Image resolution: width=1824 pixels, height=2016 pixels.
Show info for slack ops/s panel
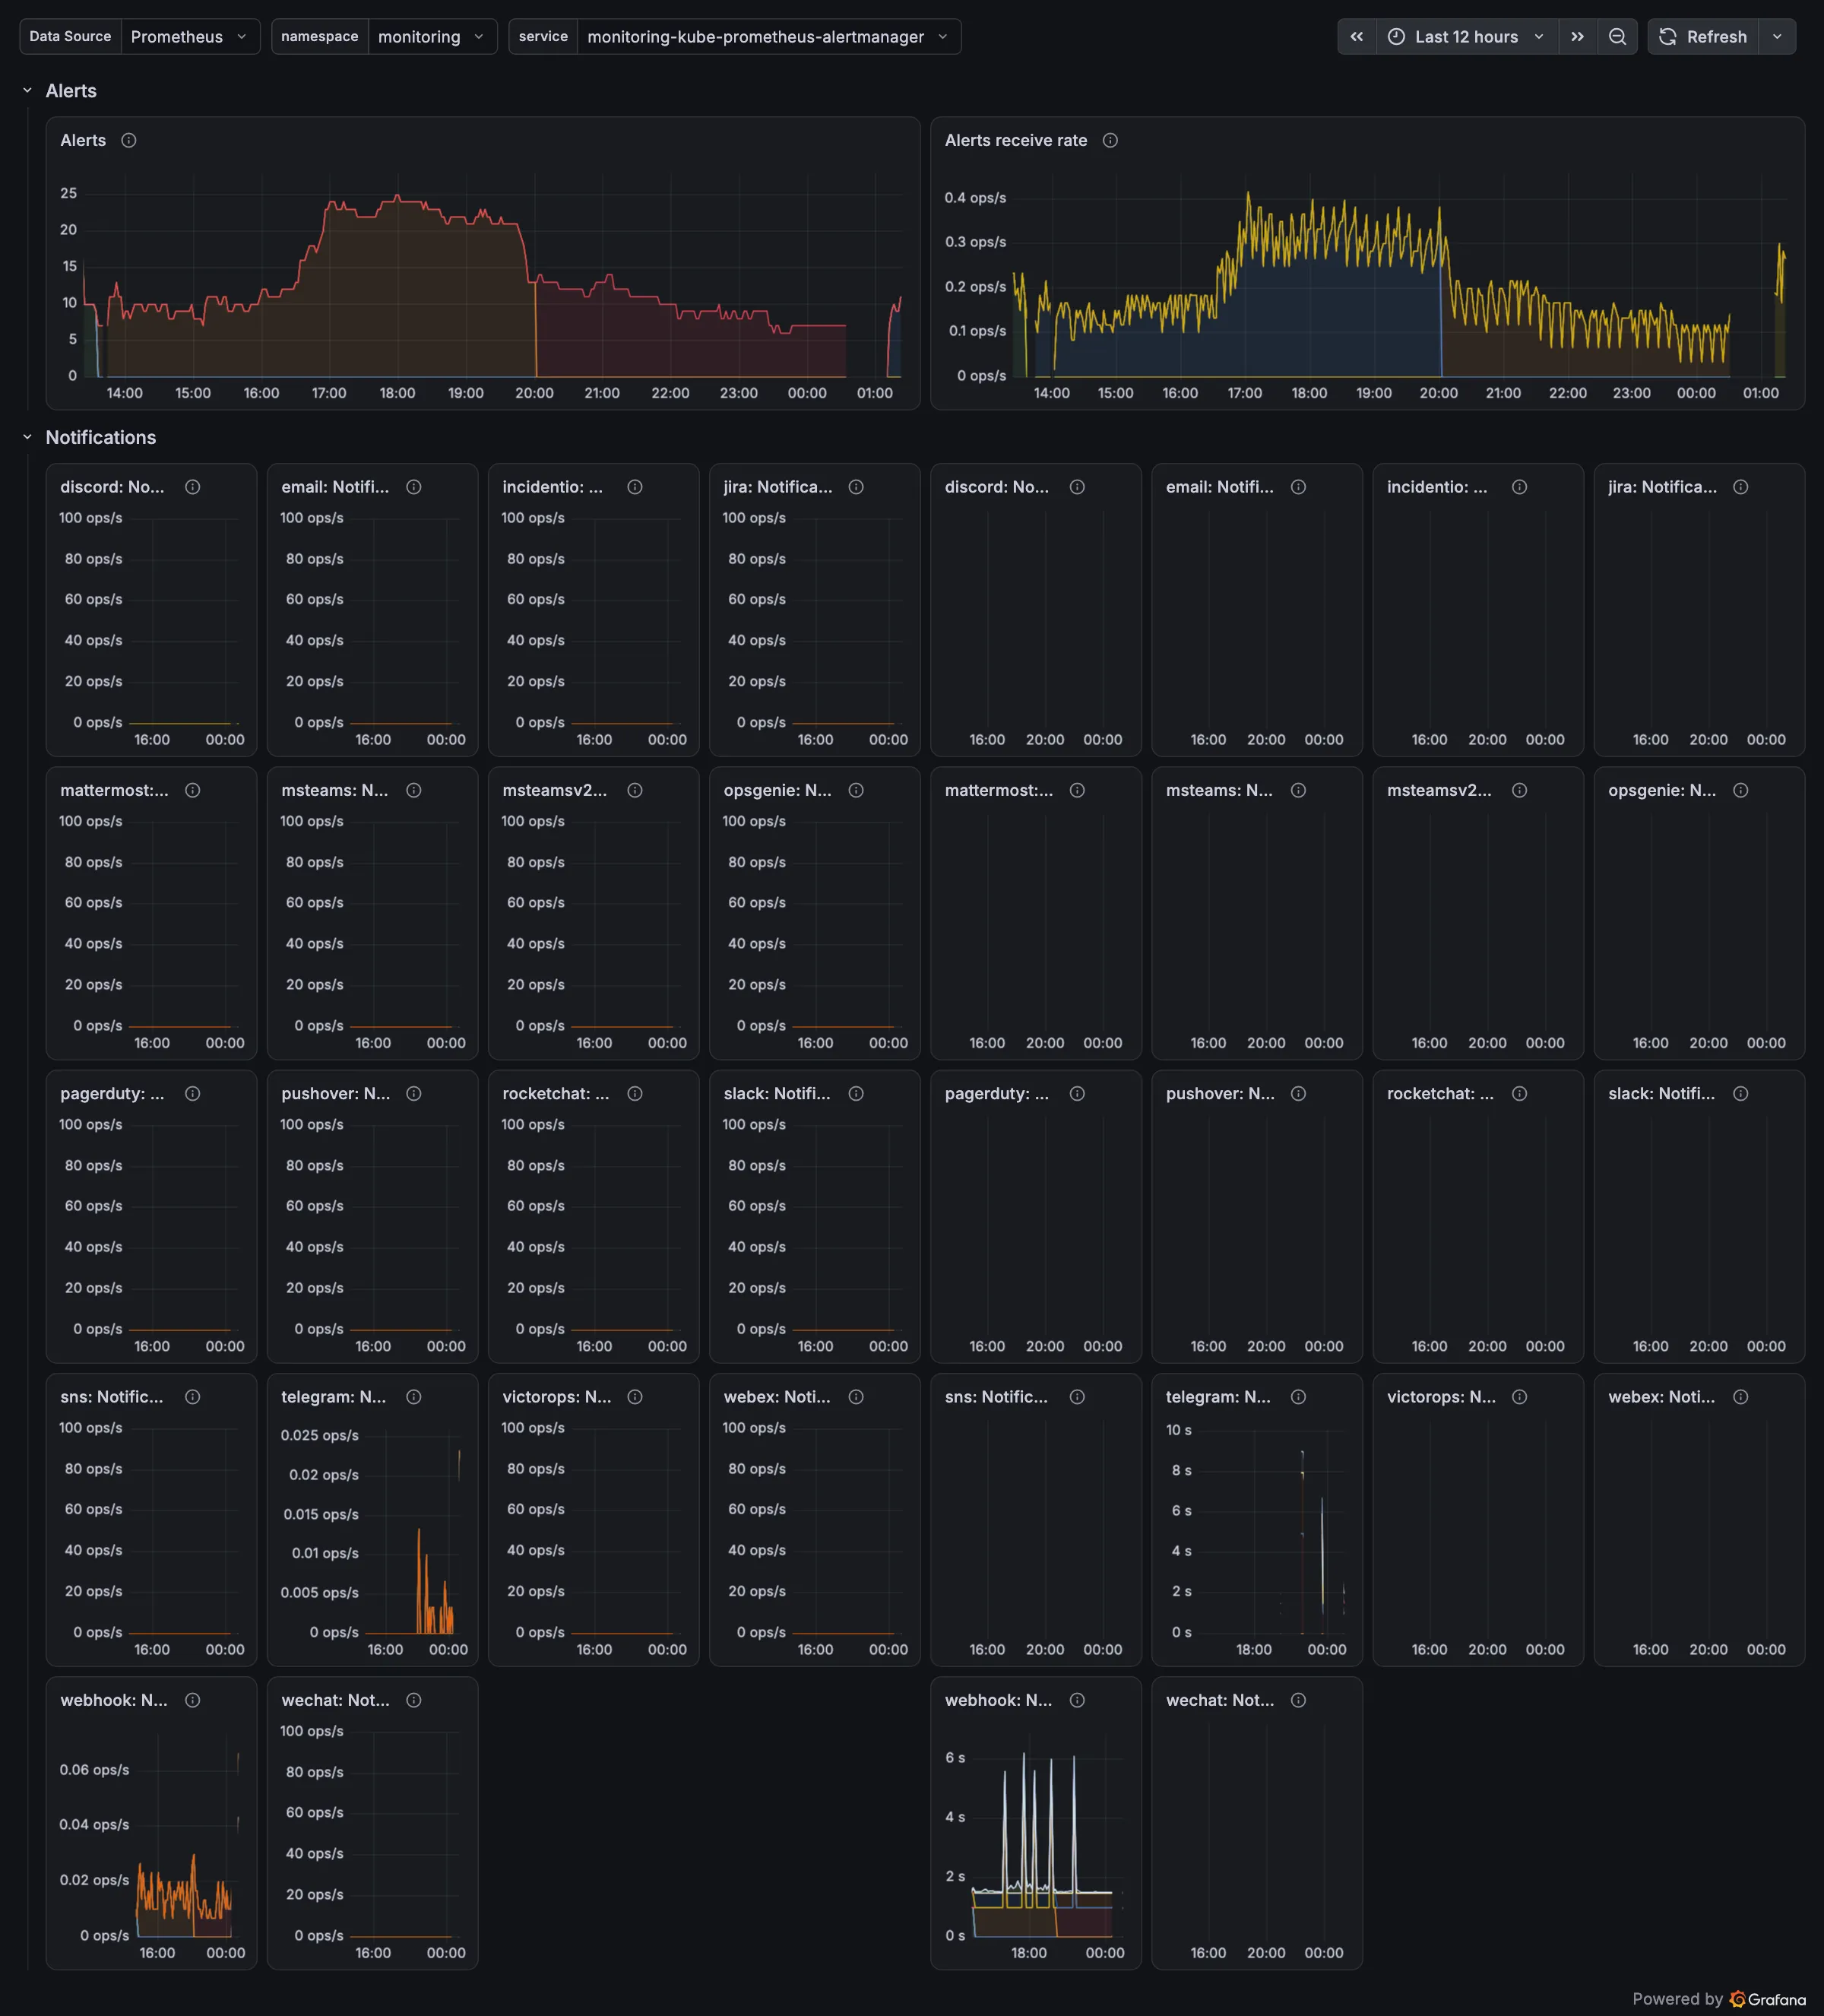coord(856,1094)
